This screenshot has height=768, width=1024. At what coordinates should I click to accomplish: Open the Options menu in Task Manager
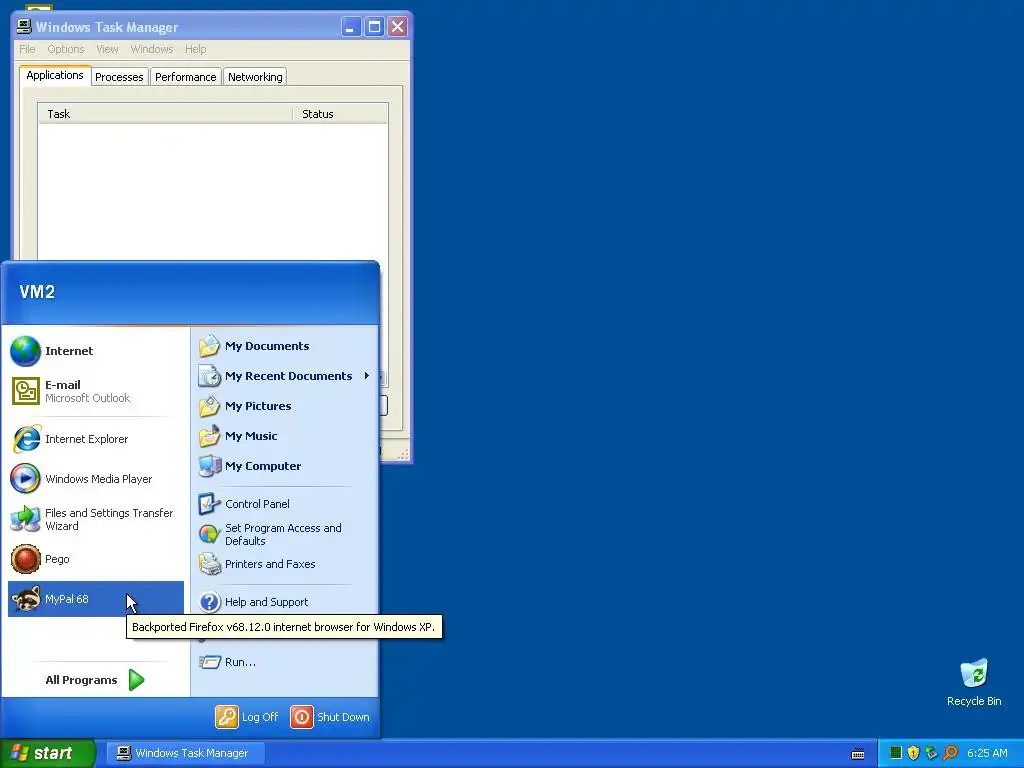65,49
